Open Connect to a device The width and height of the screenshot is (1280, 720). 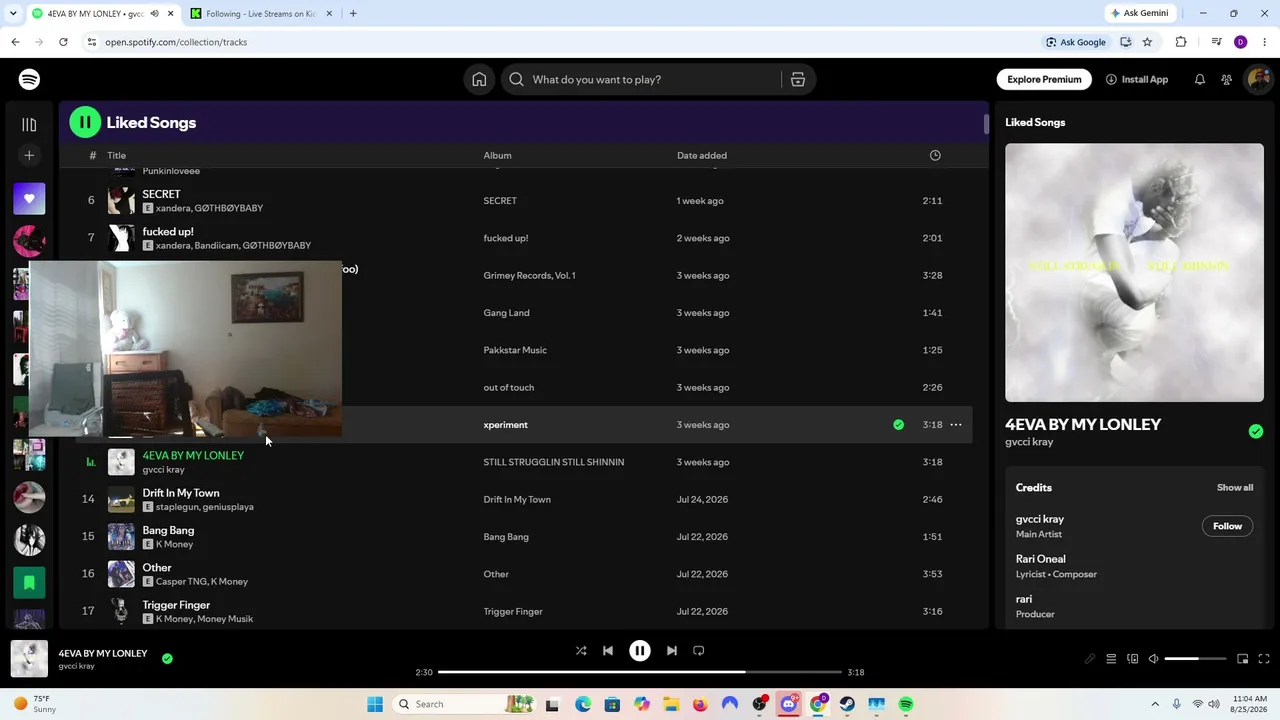pos(1132,659)
